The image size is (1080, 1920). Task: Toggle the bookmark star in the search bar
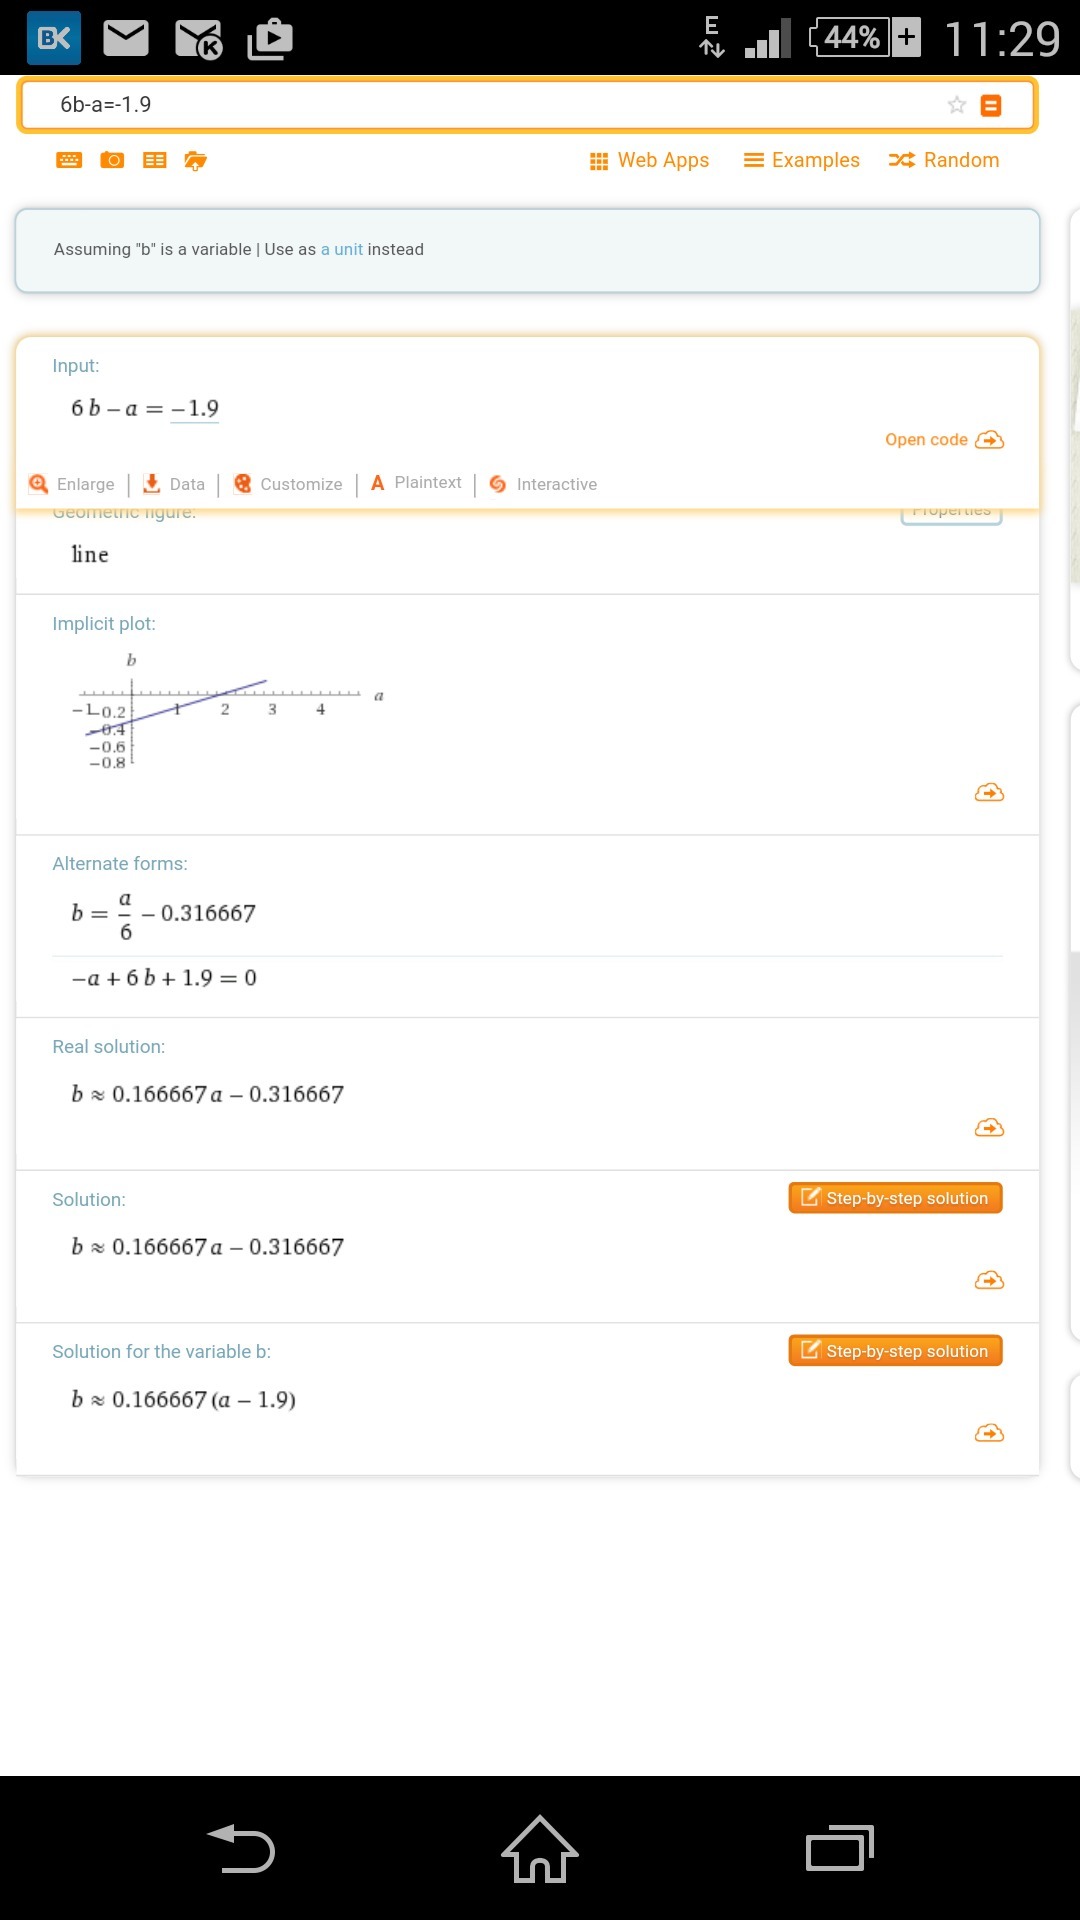(x=956, y=103)
